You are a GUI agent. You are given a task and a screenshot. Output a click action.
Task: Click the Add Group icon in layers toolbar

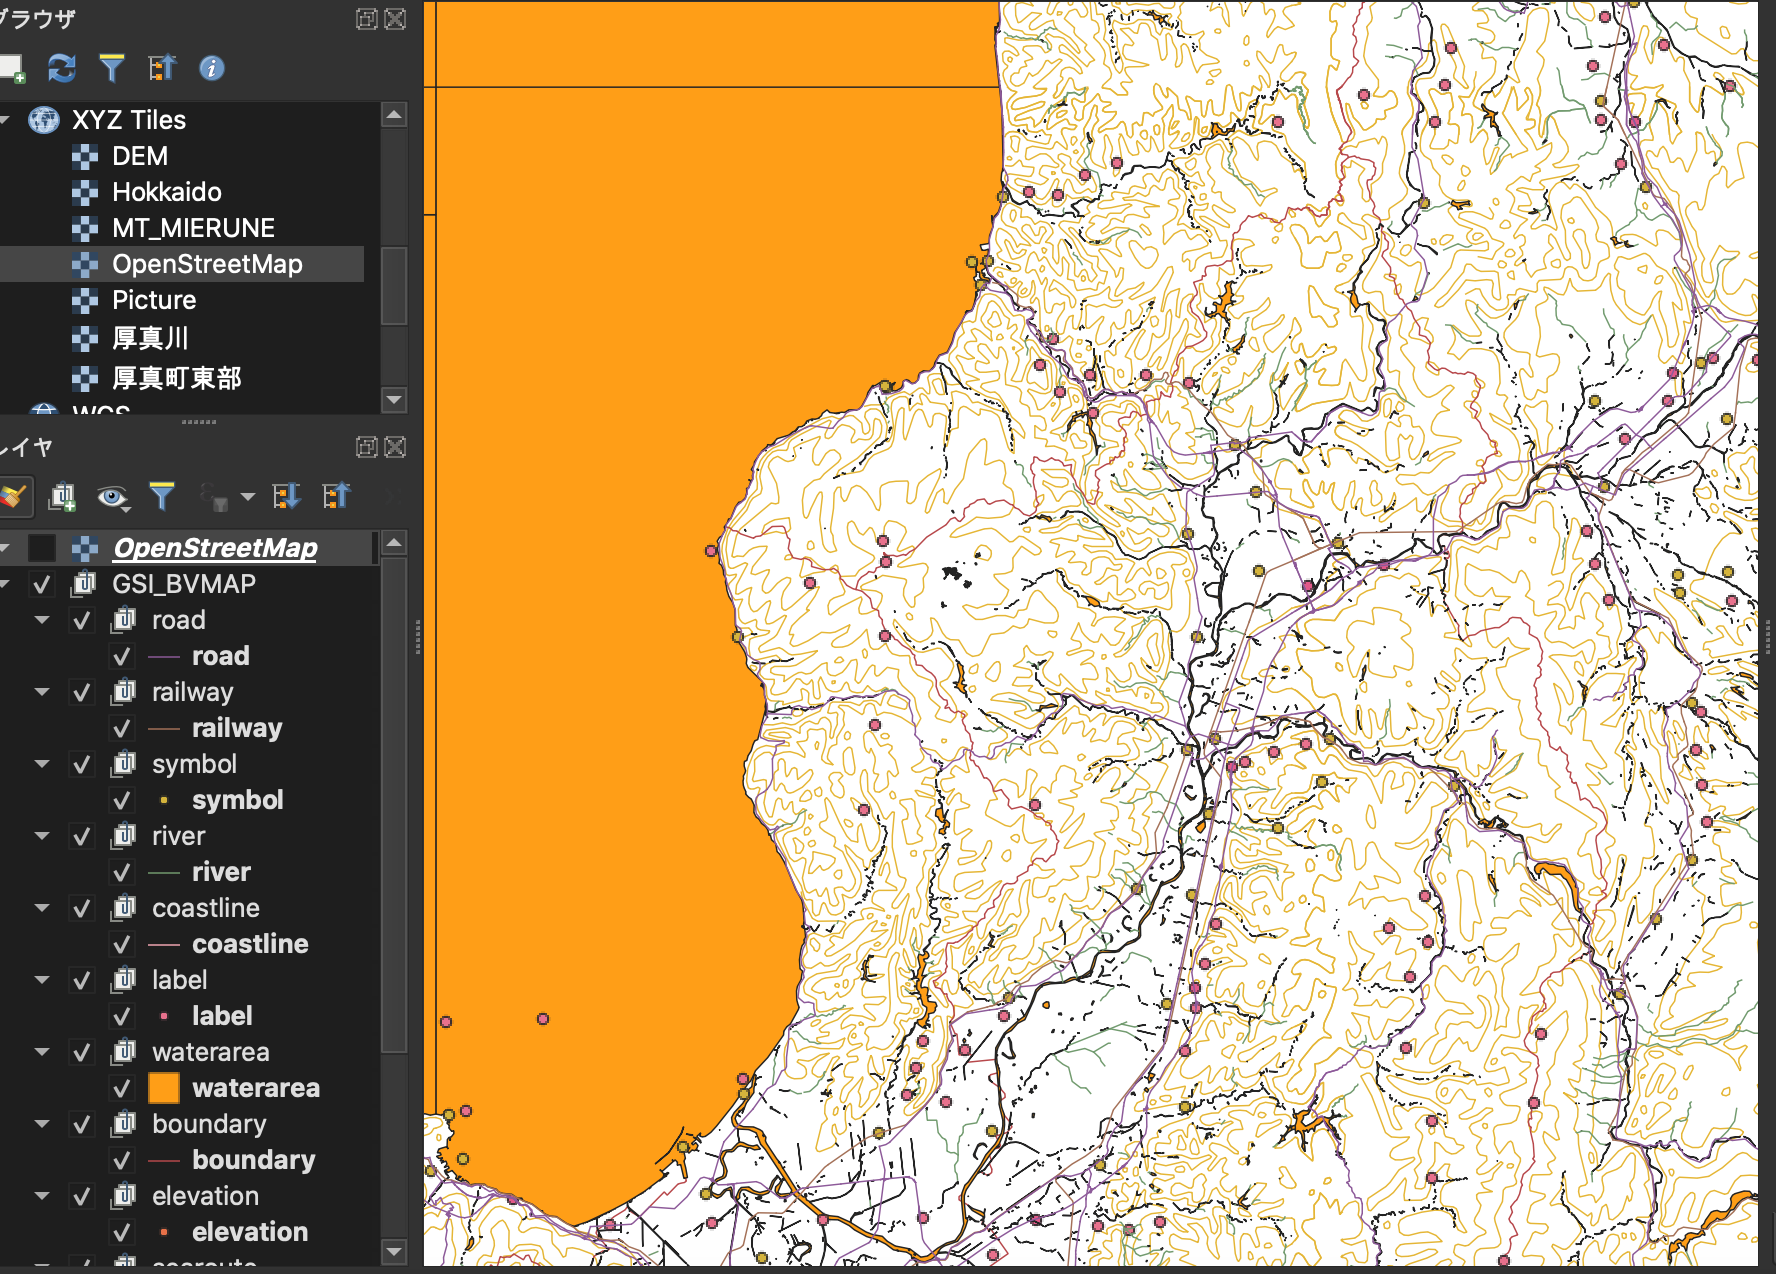(x=62, y=496)
